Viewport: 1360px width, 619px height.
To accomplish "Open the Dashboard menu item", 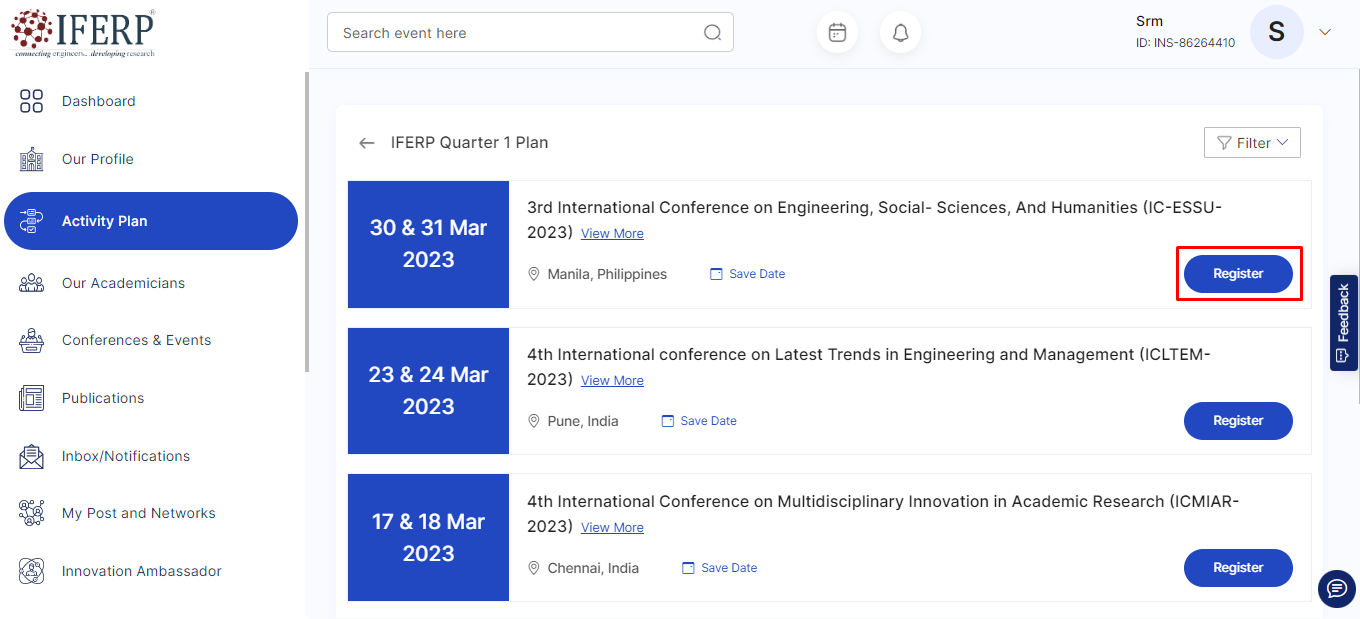I will (x=98, y=101).
